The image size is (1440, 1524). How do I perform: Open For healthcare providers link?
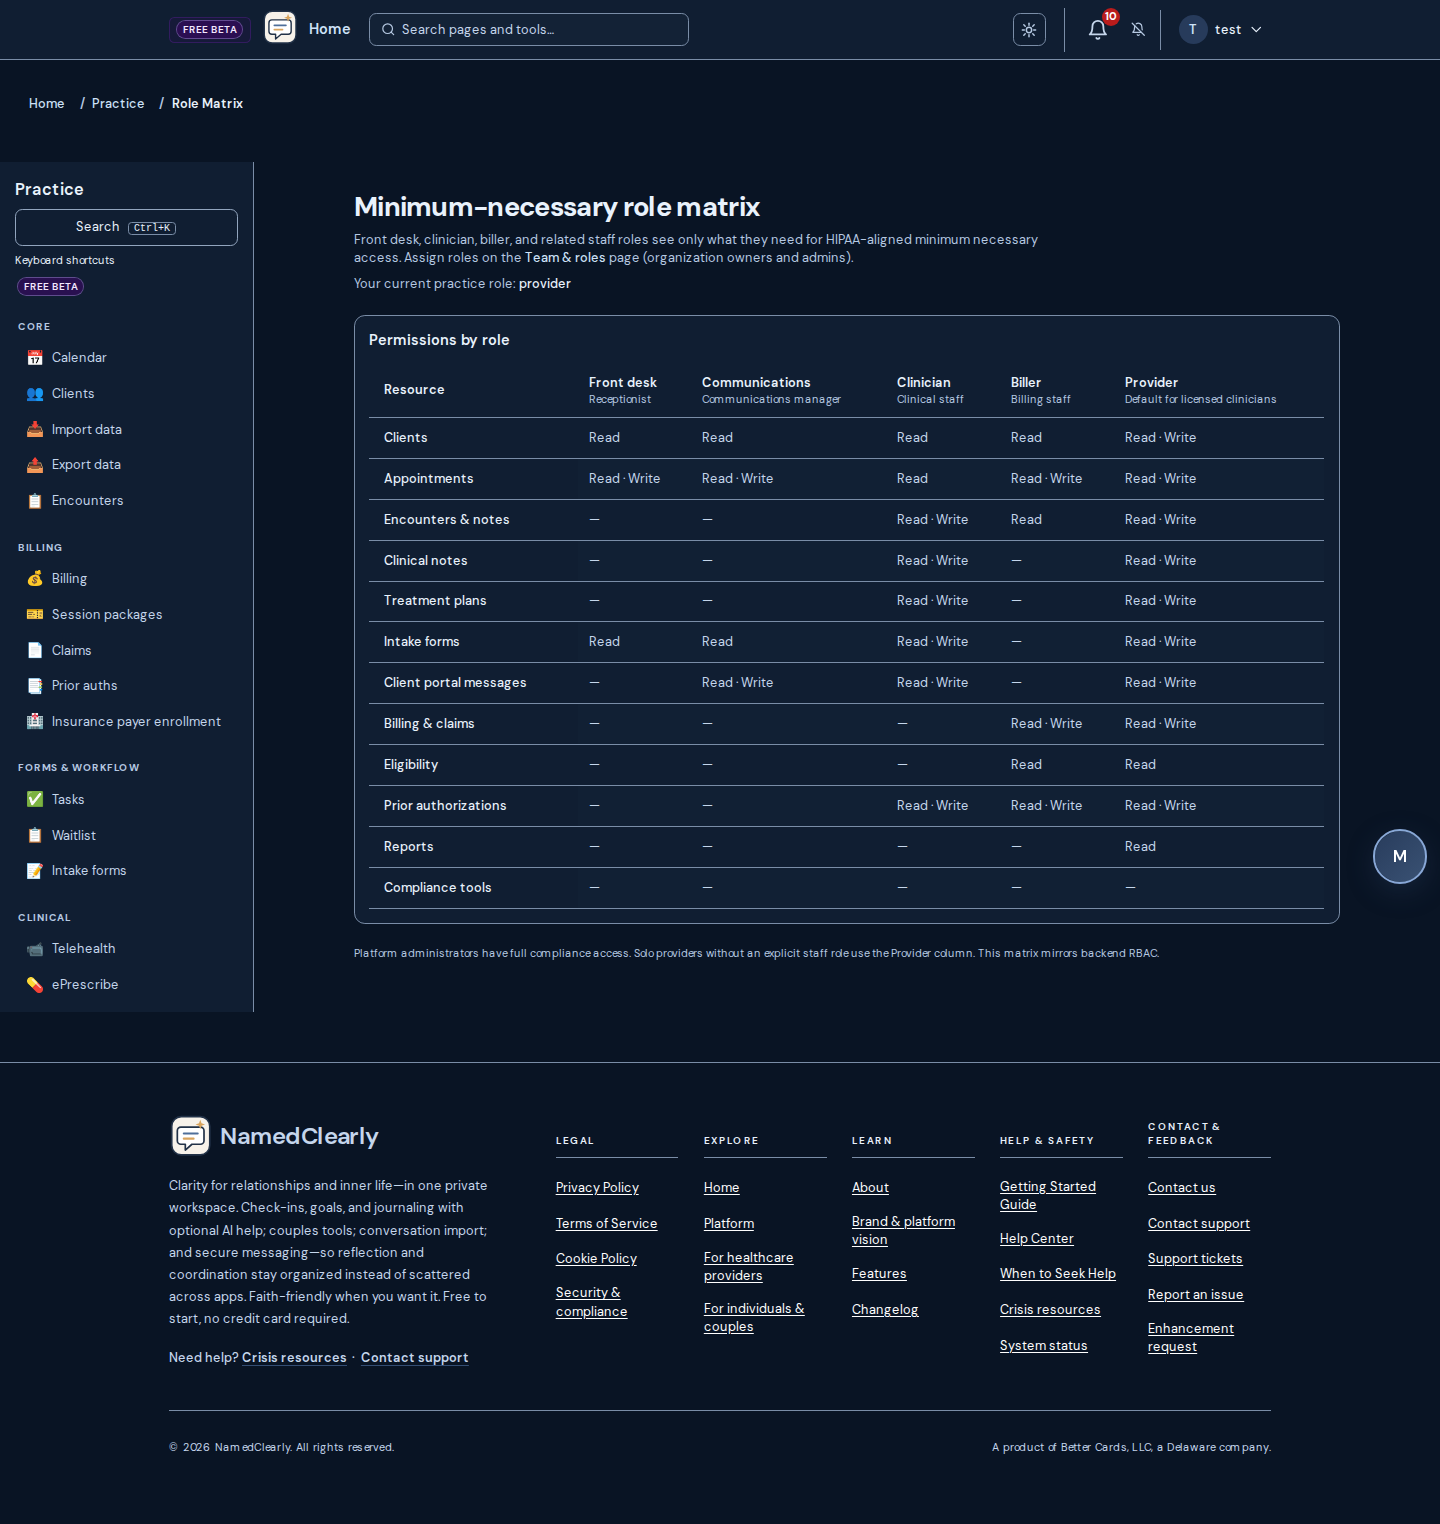tap(748, 1266)
